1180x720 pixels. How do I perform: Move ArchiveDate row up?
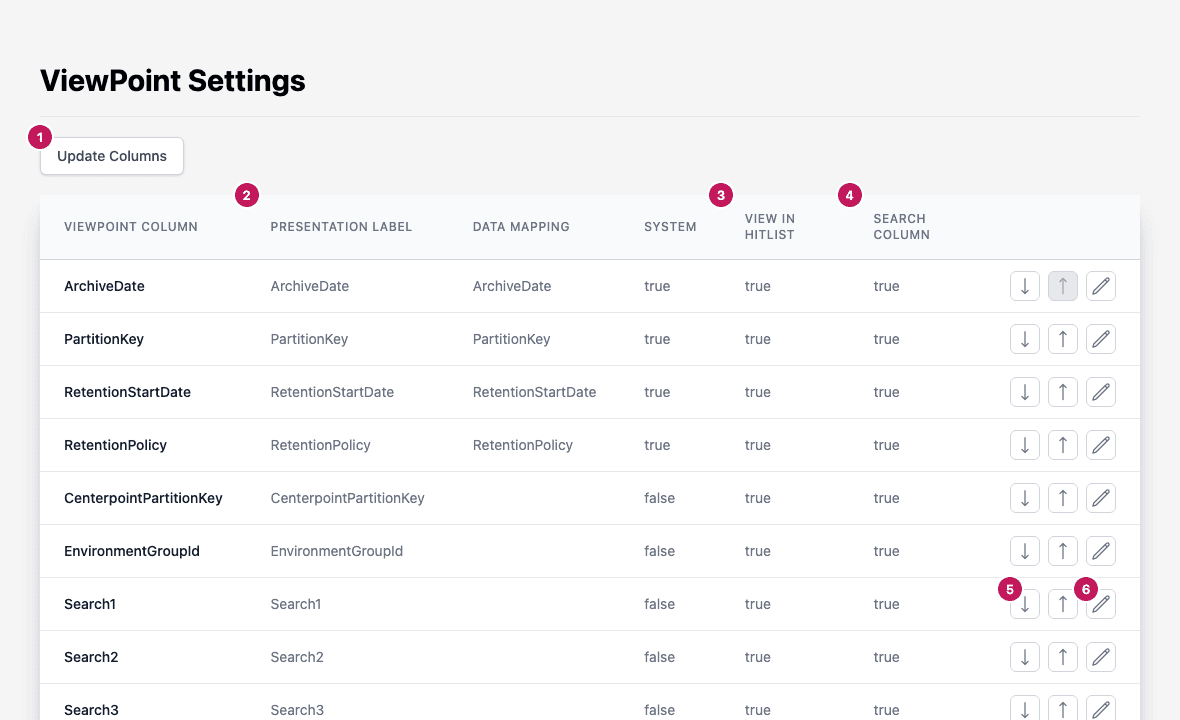[x=1063, y=286]
